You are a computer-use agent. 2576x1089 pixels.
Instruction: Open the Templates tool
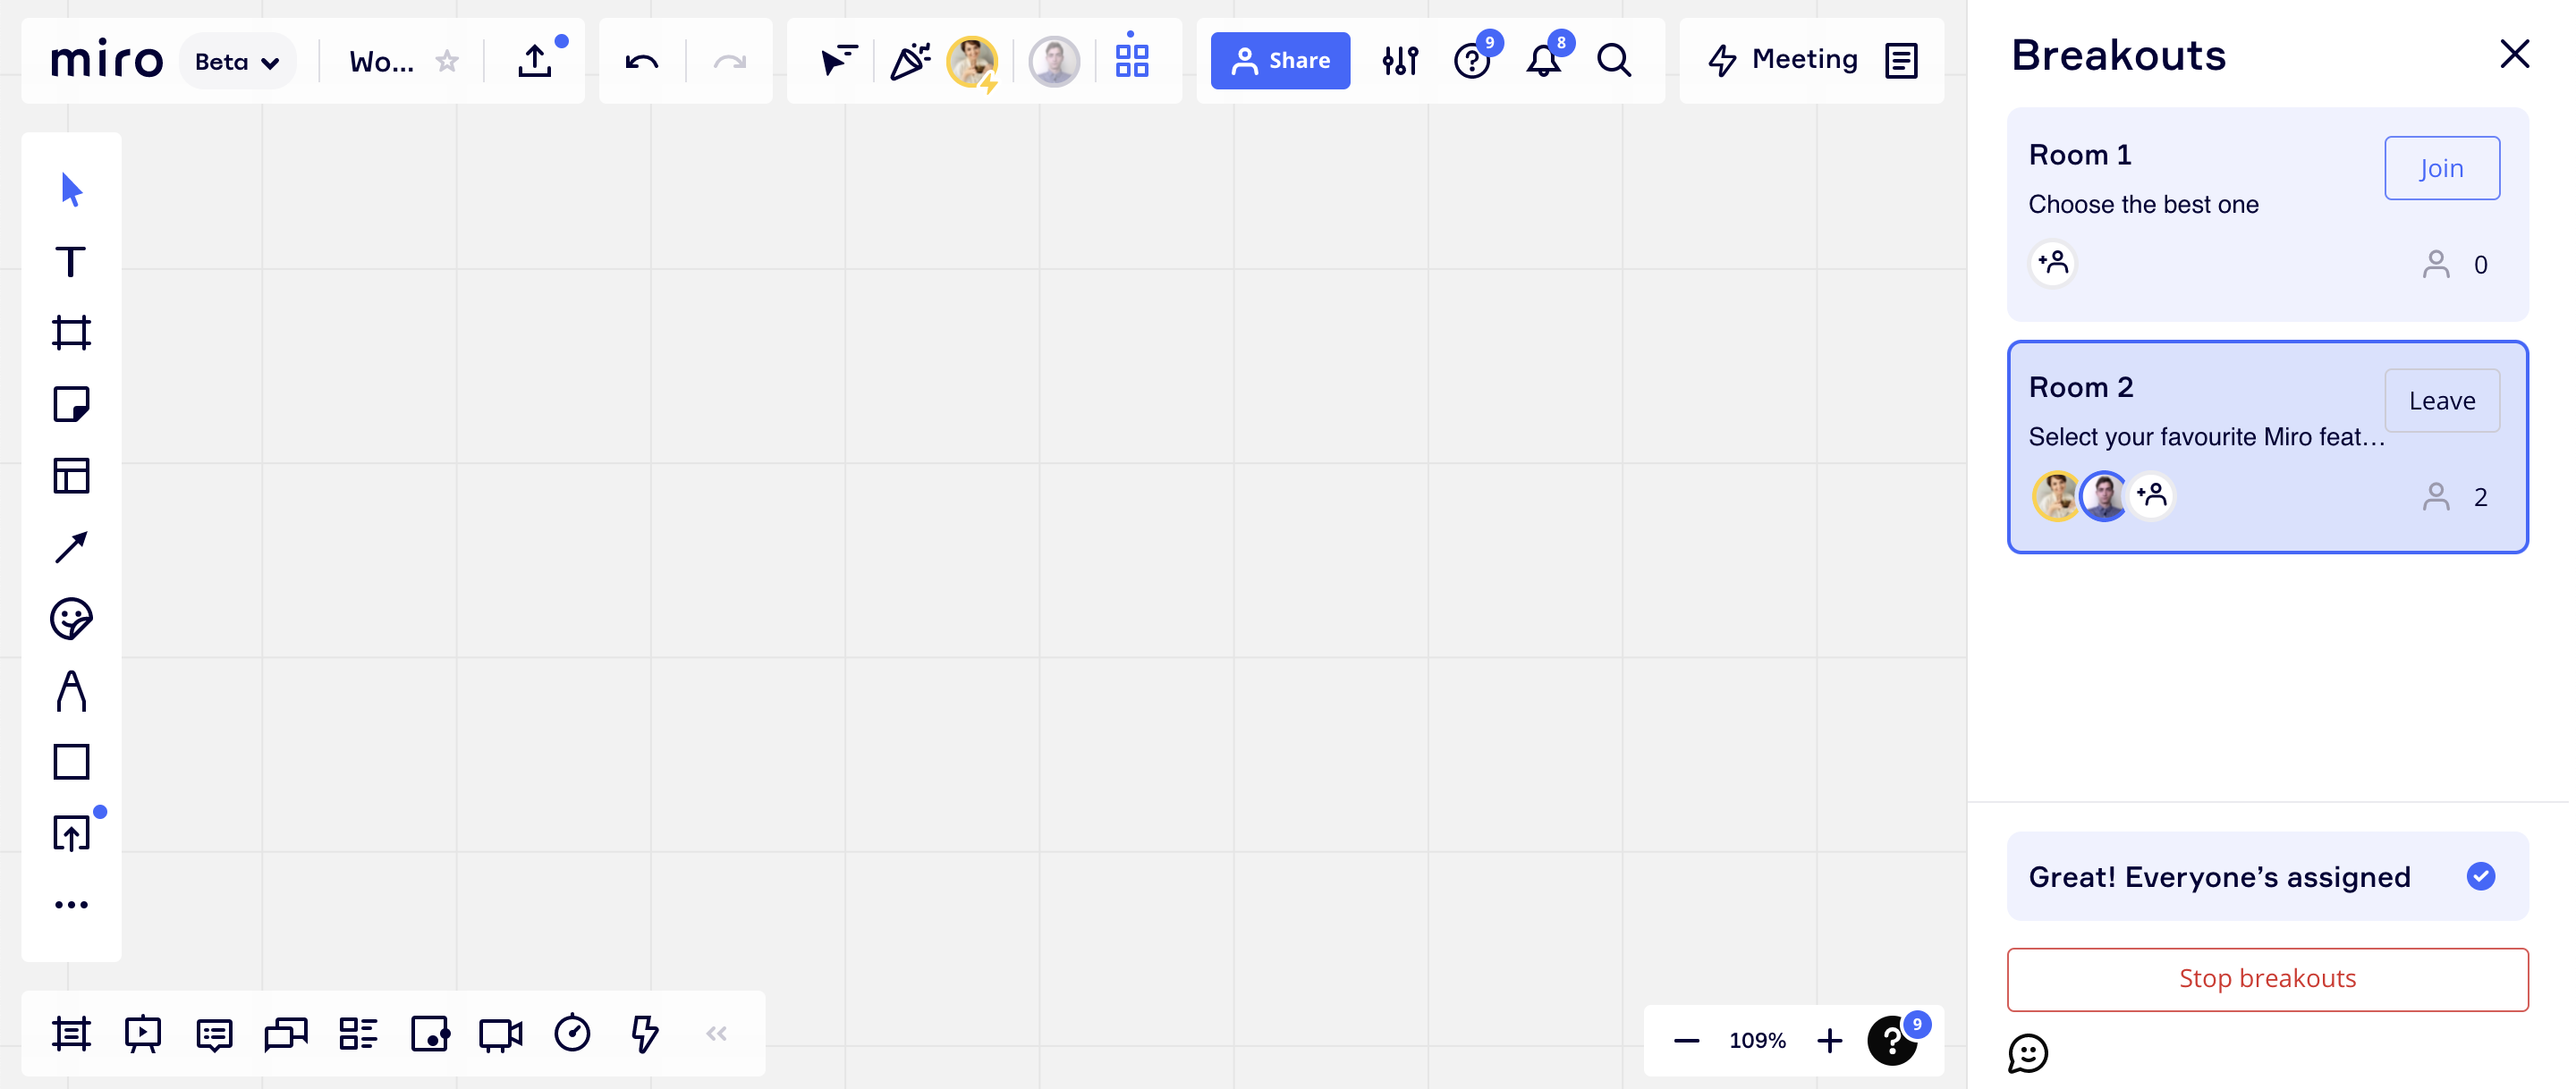point(71,476)
